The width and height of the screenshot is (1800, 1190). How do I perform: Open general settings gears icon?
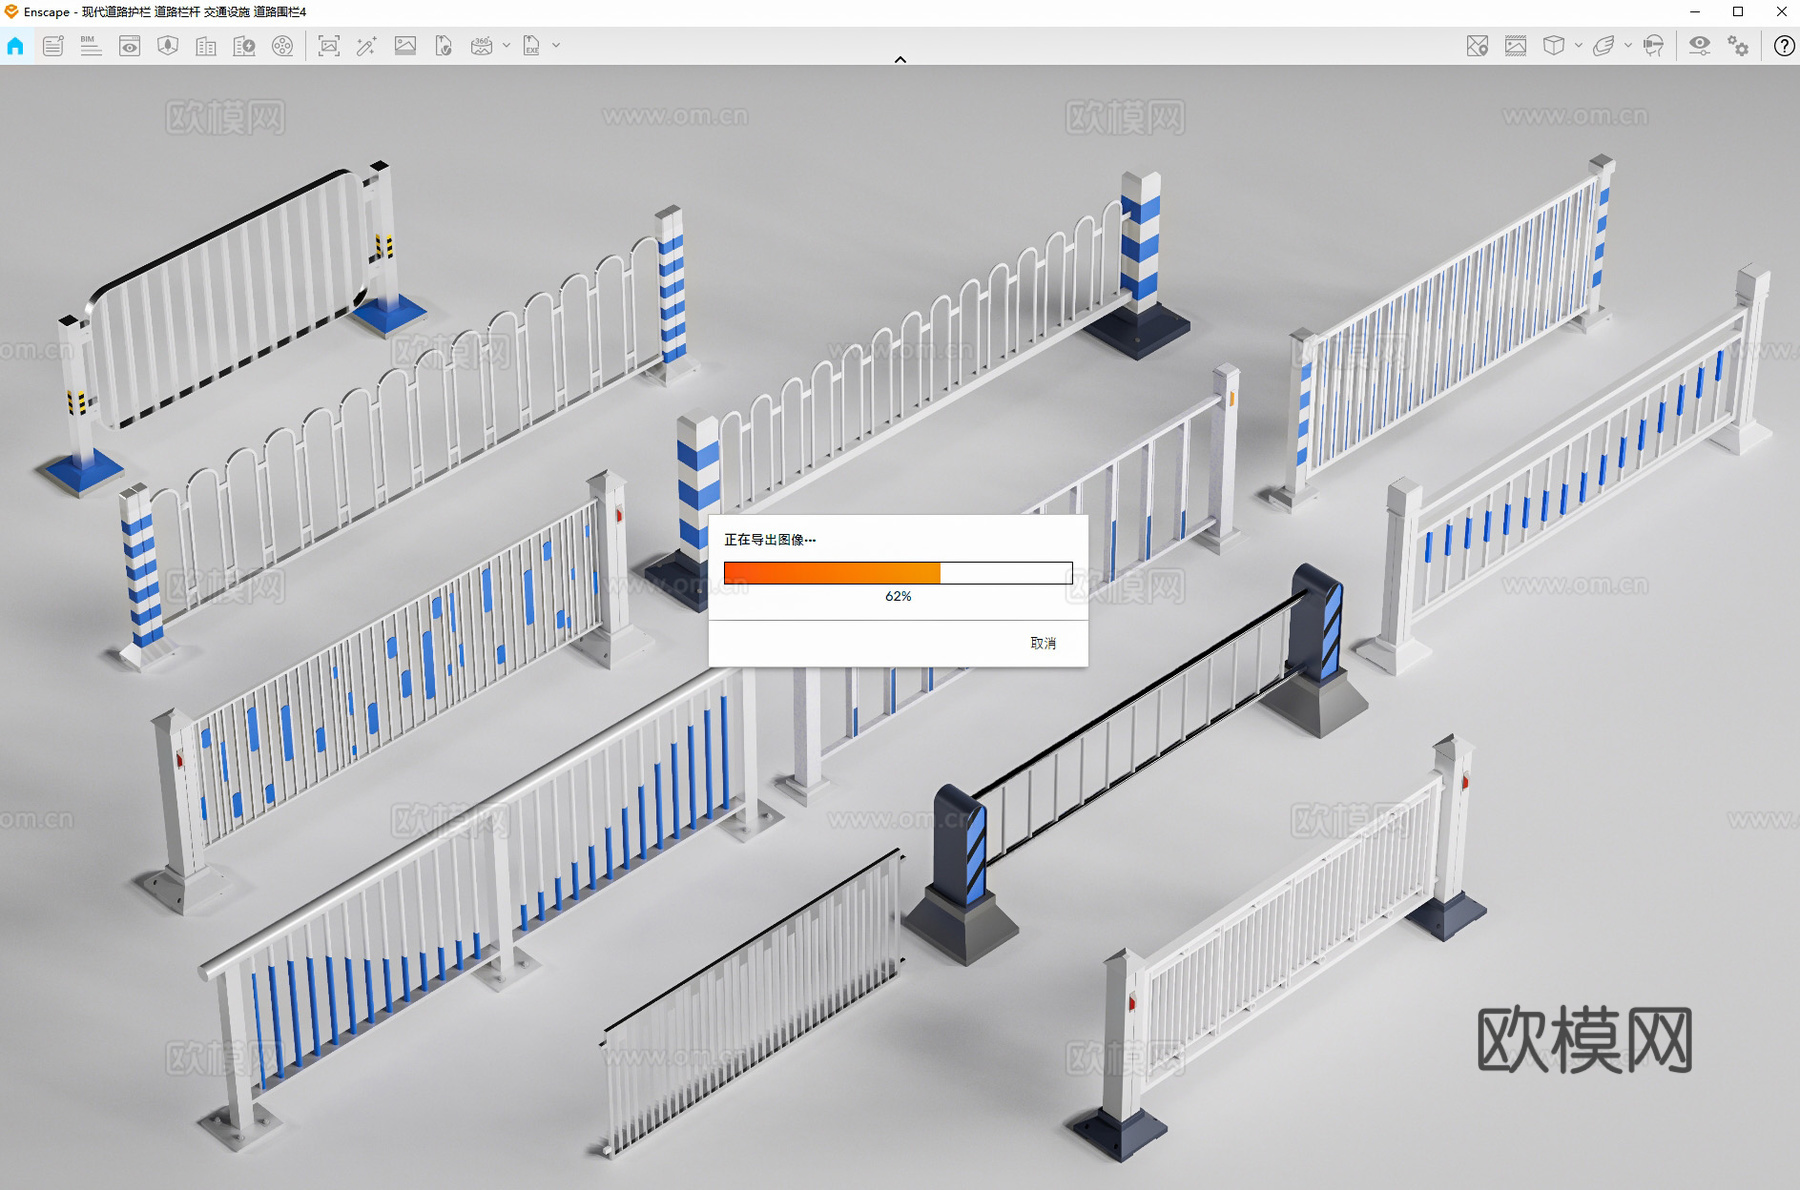pos(1739,46)
